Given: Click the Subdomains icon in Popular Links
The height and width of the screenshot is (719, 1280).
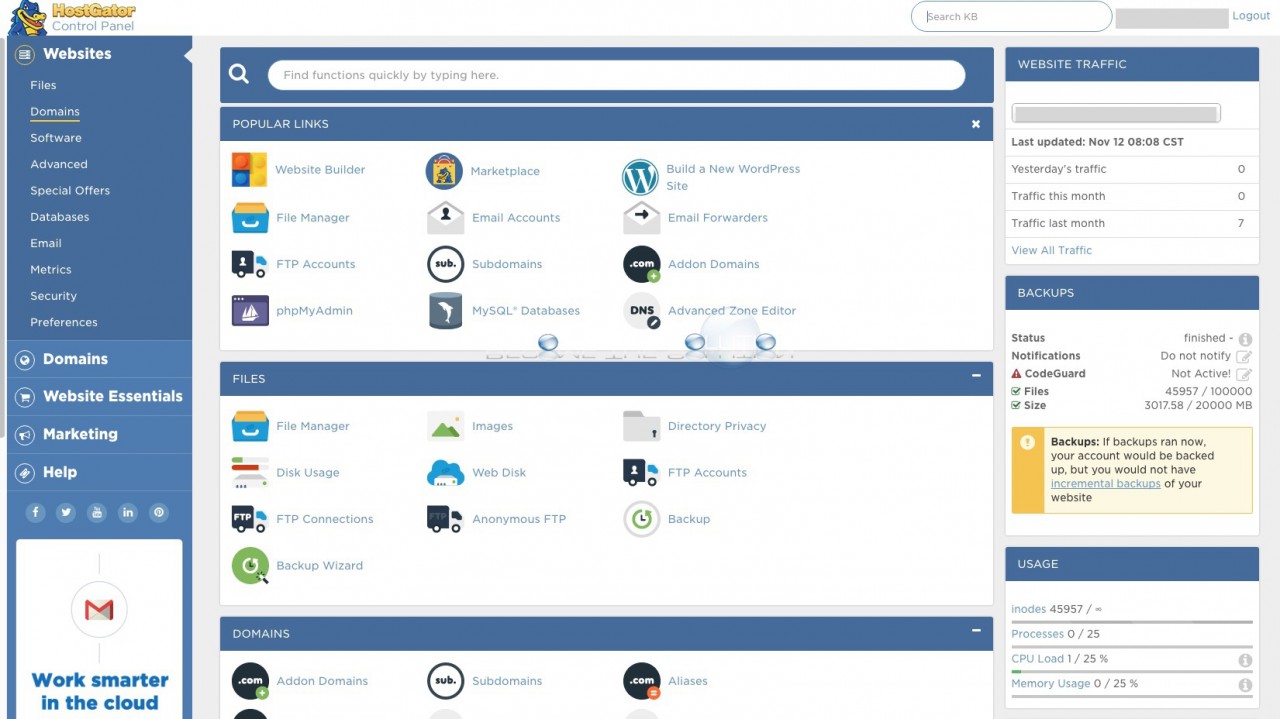Looking at the screenshot, I should (445, 264).
